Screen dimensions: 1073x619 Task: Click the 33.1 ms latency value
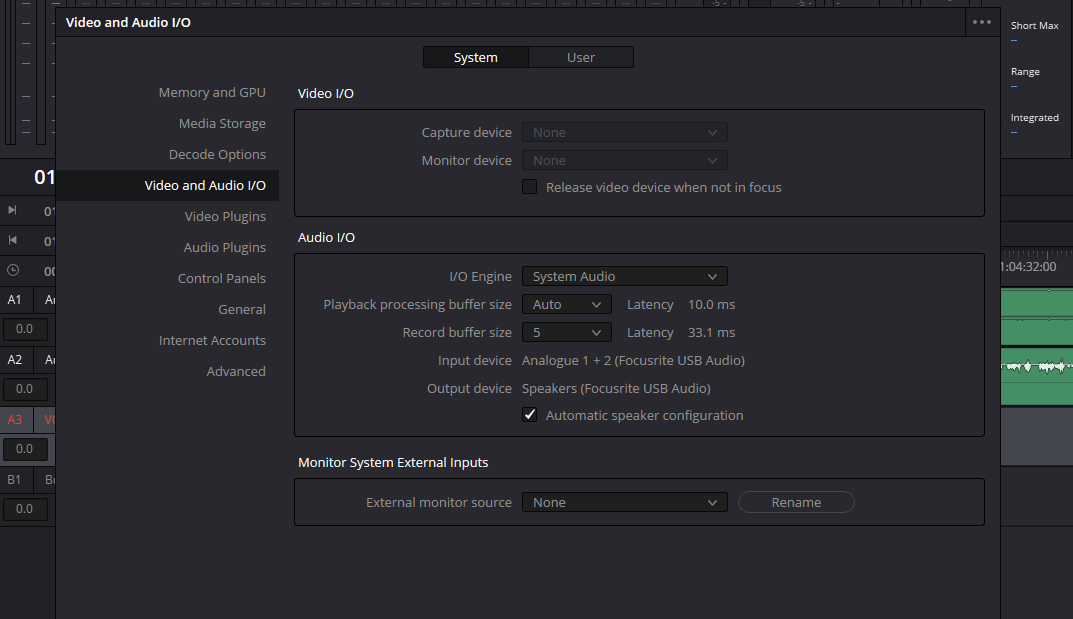tap(711, 332)
